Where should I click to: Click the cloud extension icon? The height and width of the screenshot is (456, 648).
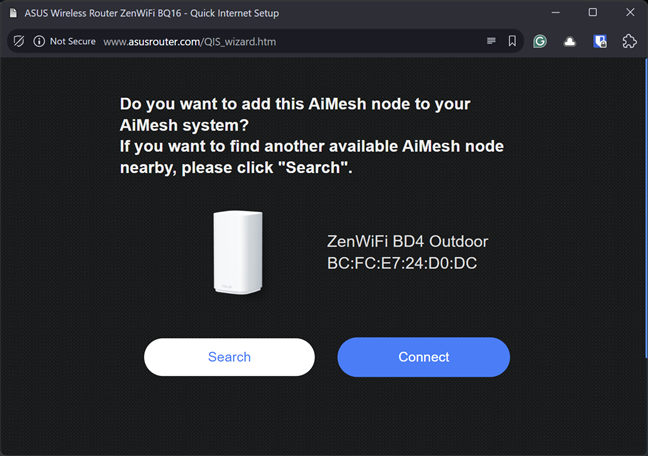coord(569,41)
